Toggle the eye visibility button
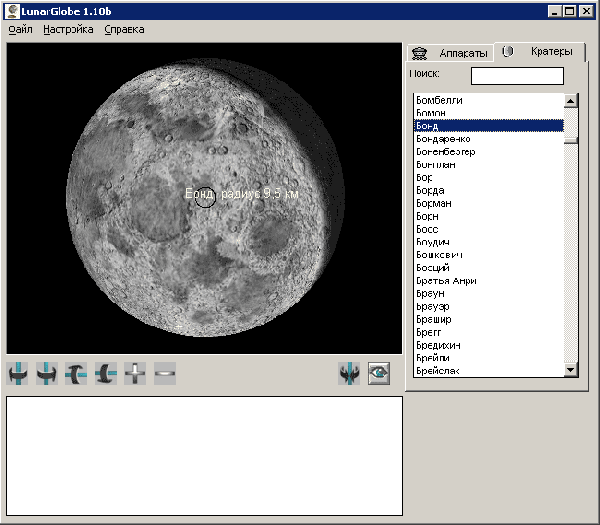Screen dimensions: 600x525 [x=378, y=374]
